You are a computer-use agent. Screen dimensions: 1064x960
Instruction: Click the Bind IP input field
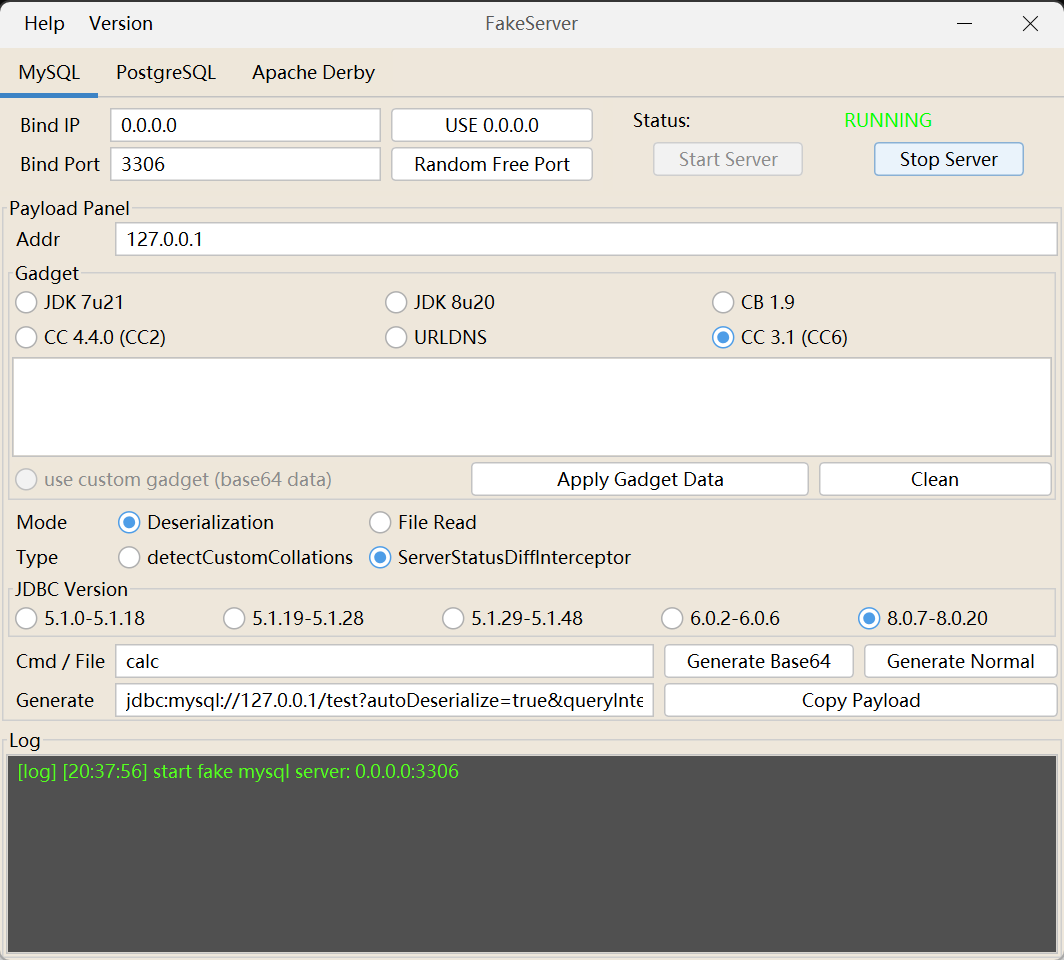coord(245,126)
